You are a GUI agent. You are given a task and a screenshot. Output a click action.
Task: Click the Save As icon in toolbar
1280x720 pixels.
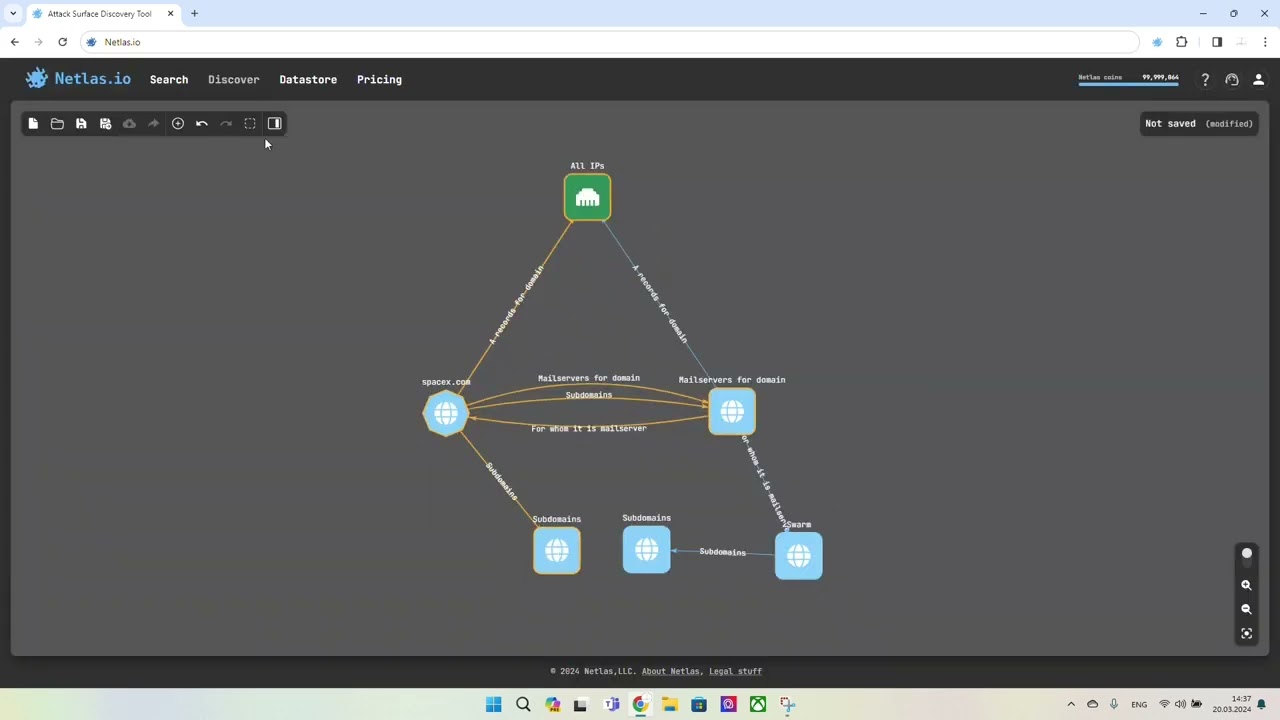click(x=105, y=124)
